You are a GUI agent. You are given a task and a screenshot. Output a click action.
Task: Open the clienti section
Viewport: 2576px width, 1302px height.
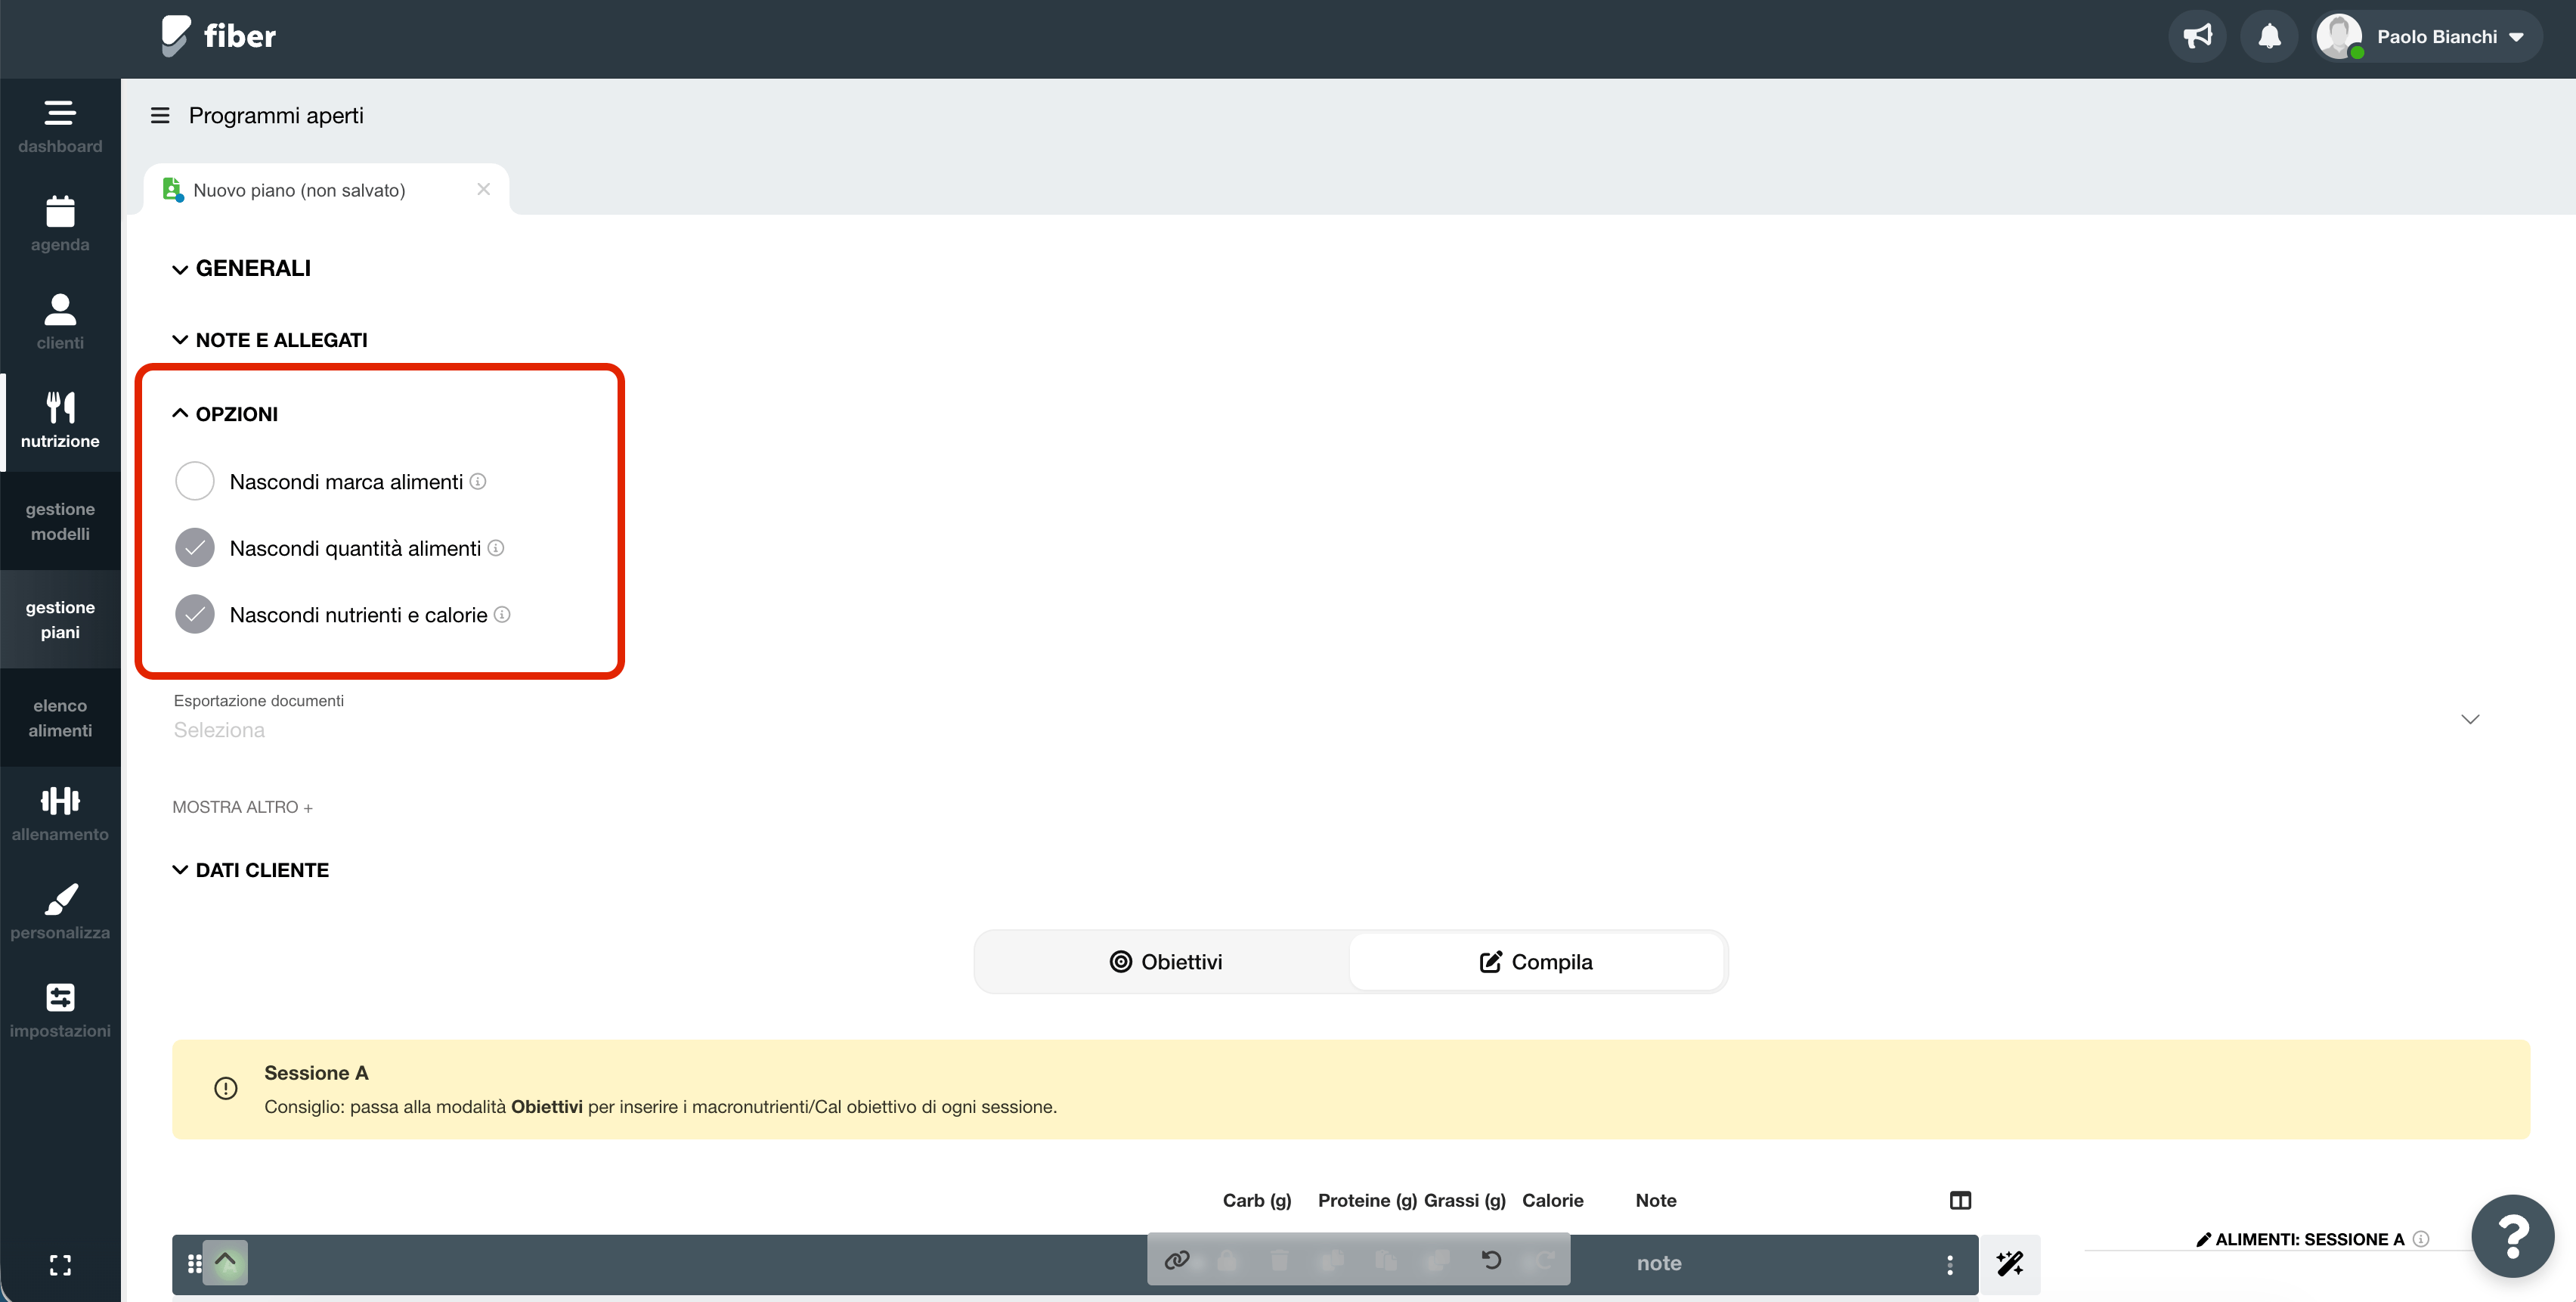click(x=60, y=322)
